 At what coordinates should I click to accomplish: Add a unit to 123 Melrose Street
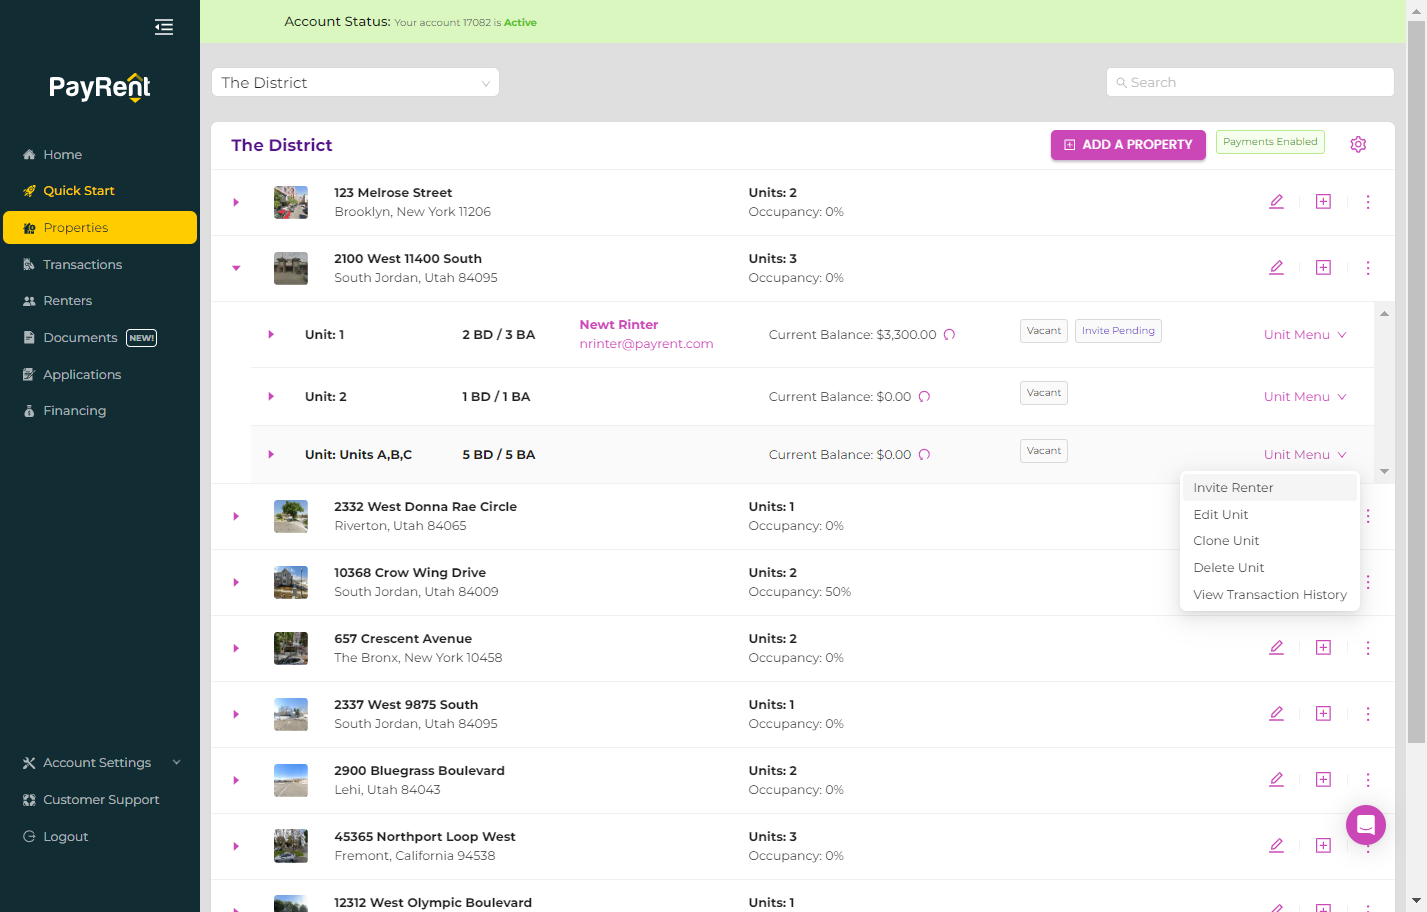point(1323,202)
